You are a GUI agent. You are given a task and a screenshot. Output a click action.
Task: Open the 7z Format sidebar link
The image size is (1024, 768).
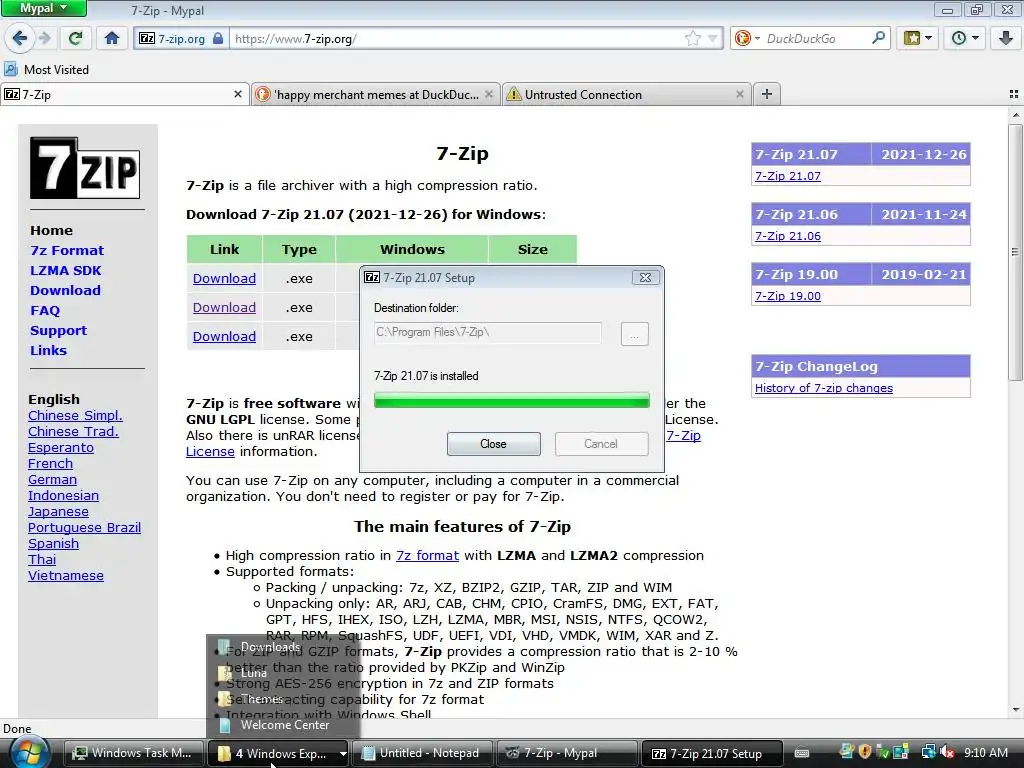(67, 250)
